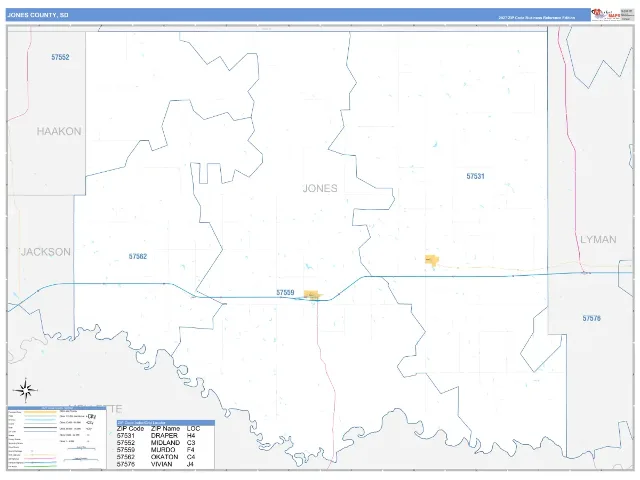Click the Murdo city marker on the highway

pos(313,295)
